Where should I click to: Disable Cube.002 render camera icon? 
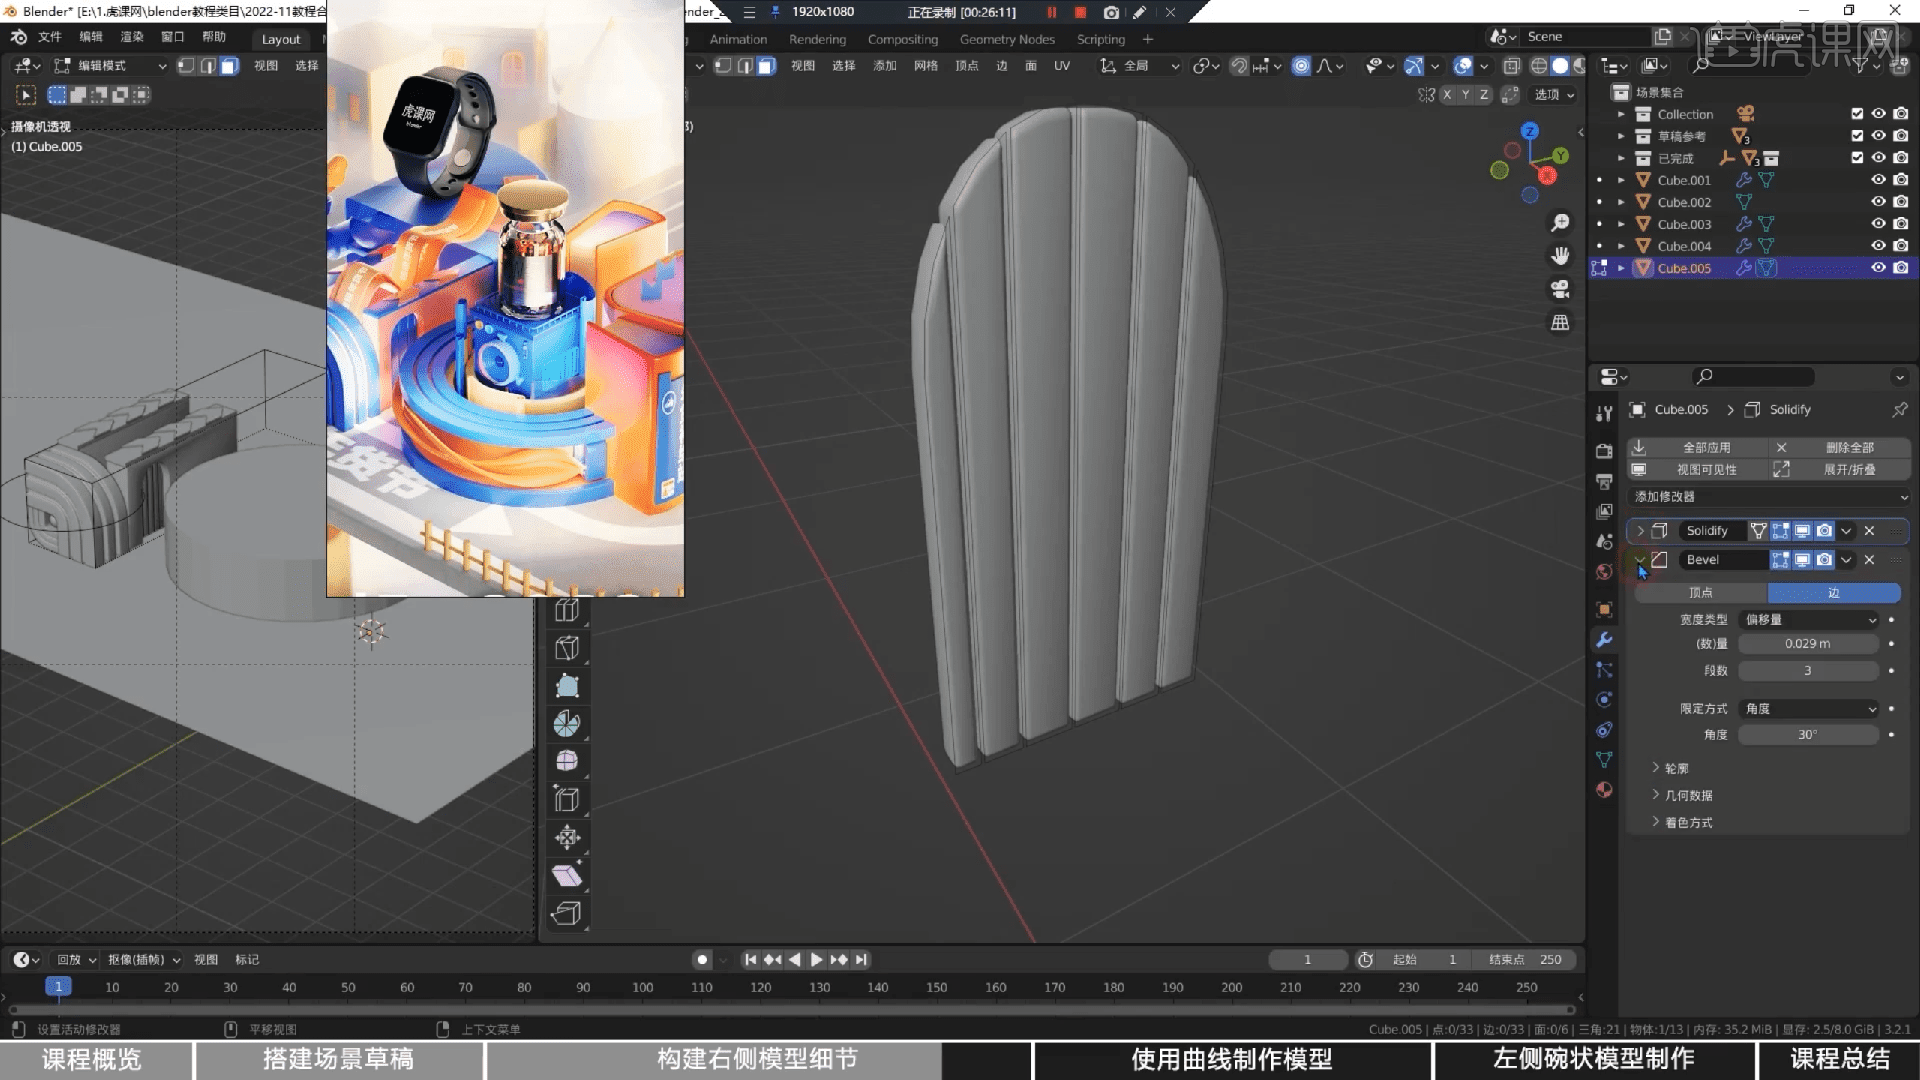tap(1901, 202)
